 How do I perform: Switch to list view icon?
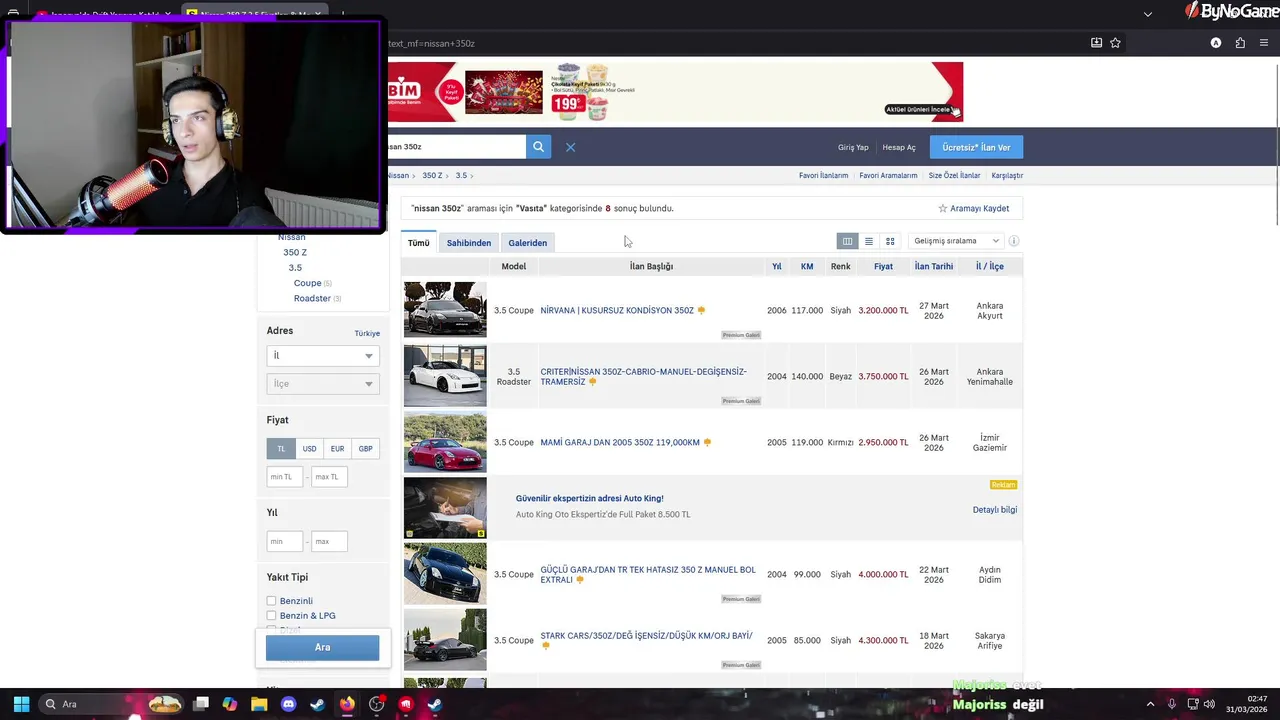(869, 241)
